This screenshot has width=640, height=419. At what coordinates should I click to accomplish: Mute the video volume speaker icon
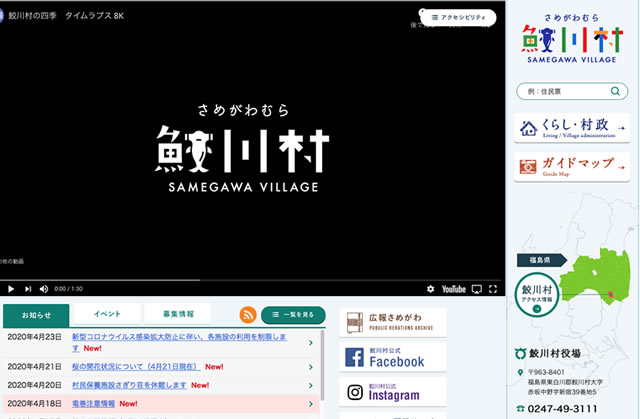44,289
